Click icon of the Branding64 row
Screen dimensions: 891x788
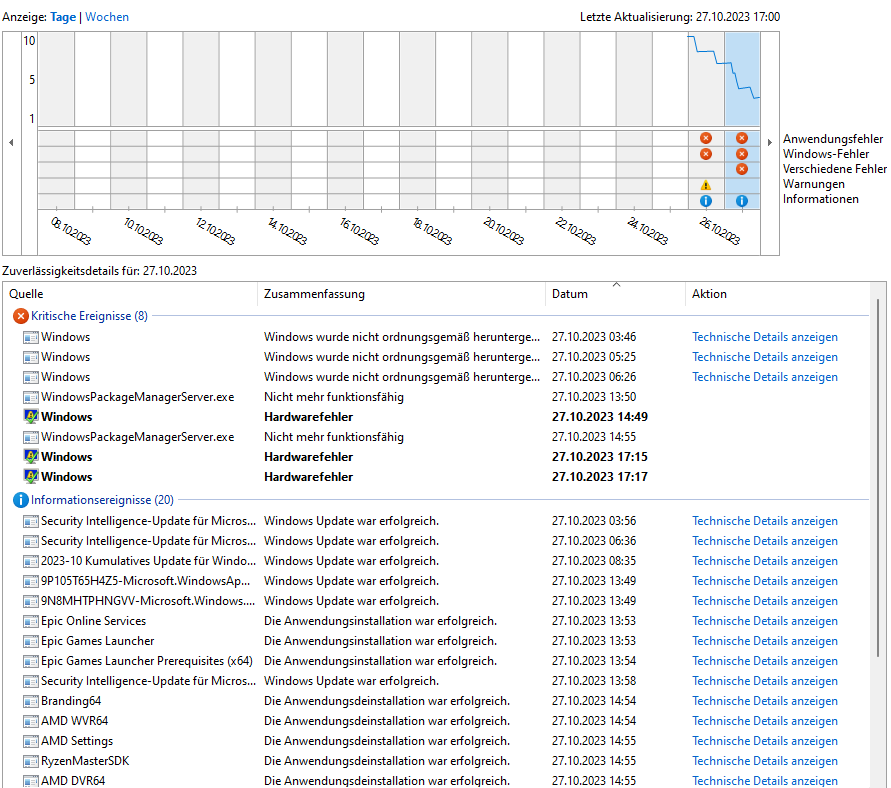(31, 701)
